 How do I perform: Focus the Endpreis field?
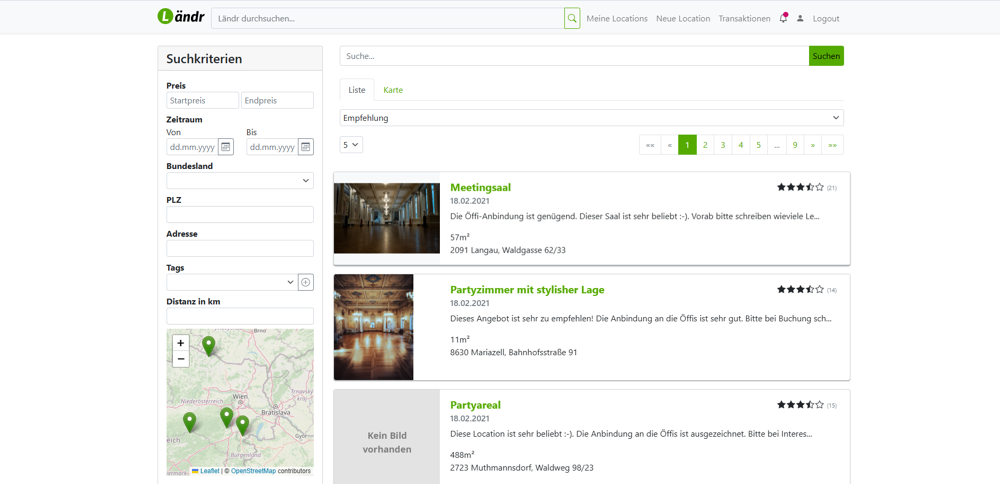click(277, 100)
